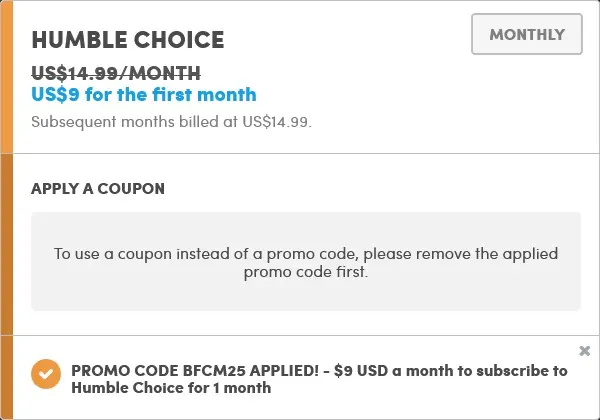Click orange stripe beside the promo message
The image size is (600, 420).
tap(6, 378)
